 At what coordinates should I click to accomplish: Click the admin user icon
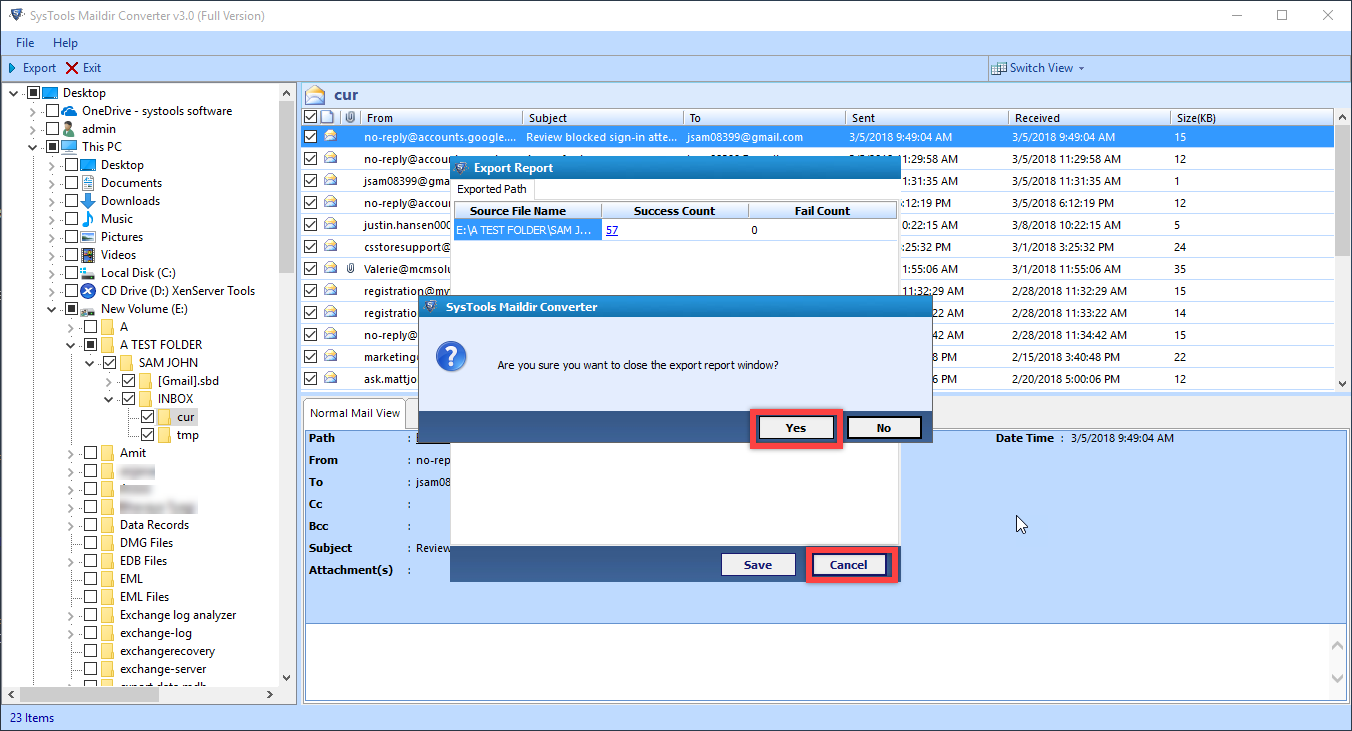coord(69,129)
